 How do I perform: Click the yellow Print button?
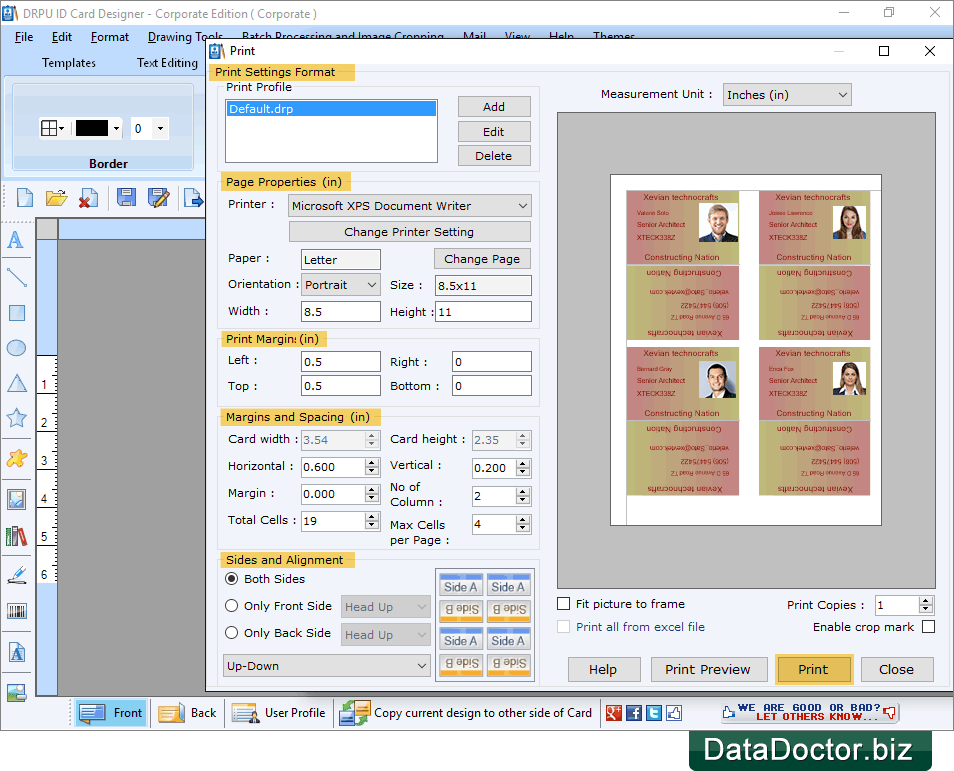[x=813, y=669]
